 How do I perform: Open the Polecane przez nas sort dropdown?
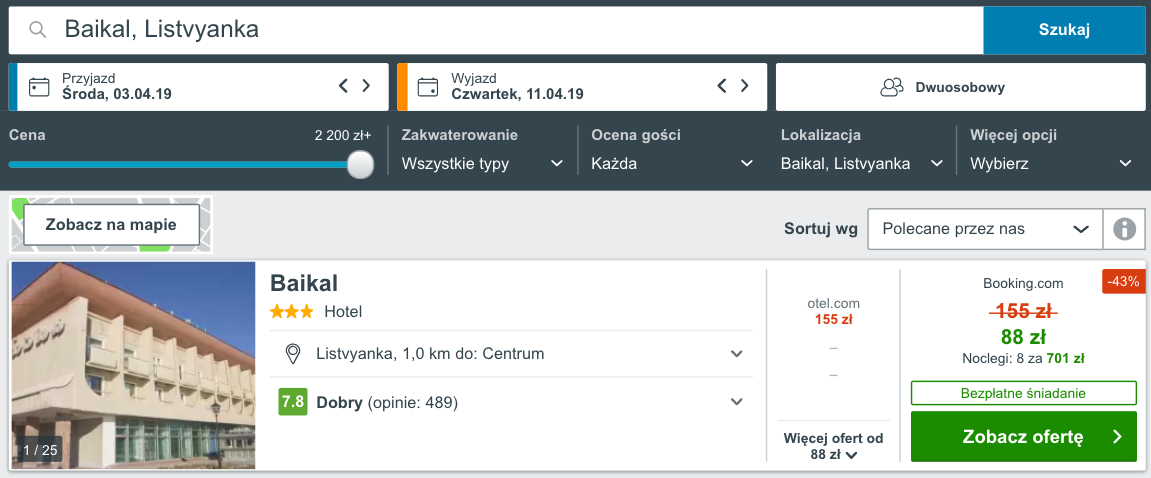pos(984,229)
